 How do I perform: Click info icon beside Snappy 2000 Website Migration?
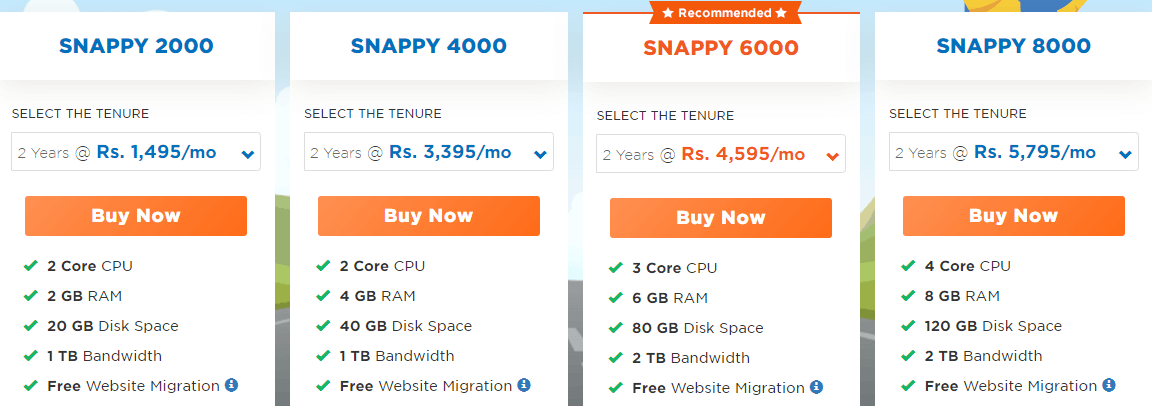click(231, 385)
